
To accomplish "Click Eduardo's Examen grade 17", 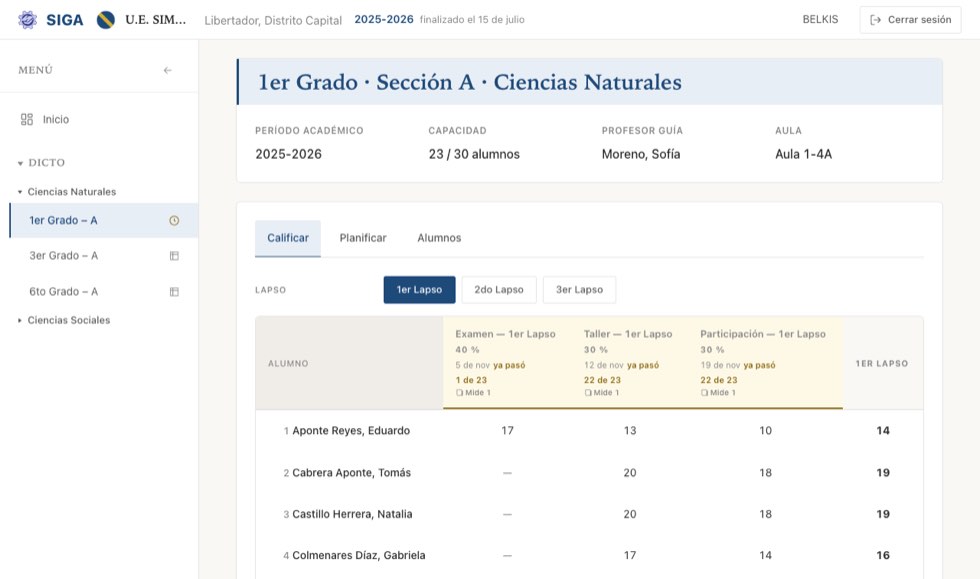I will (x=508, y=431).
